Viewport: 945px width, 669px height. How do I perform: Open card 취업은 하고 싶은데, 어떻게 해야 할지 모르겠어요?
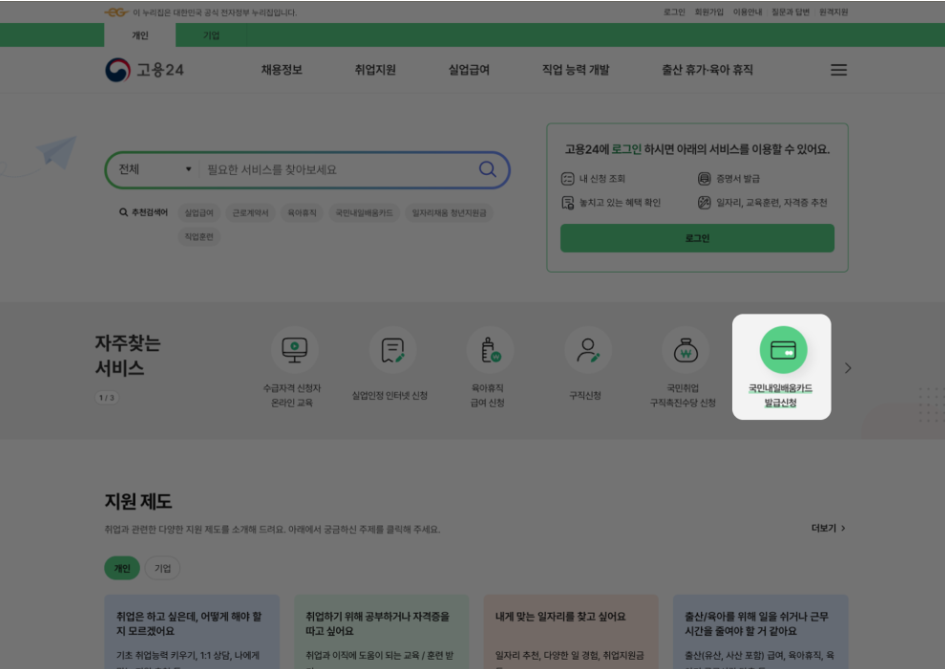click(x=192, y=632)
